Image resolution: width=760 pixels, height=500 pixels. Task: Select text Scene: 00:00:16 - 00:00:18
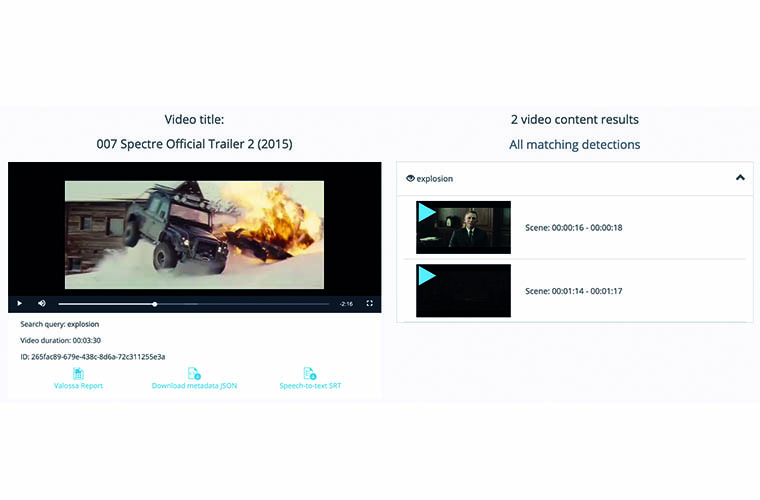click(x=574, y=228)
